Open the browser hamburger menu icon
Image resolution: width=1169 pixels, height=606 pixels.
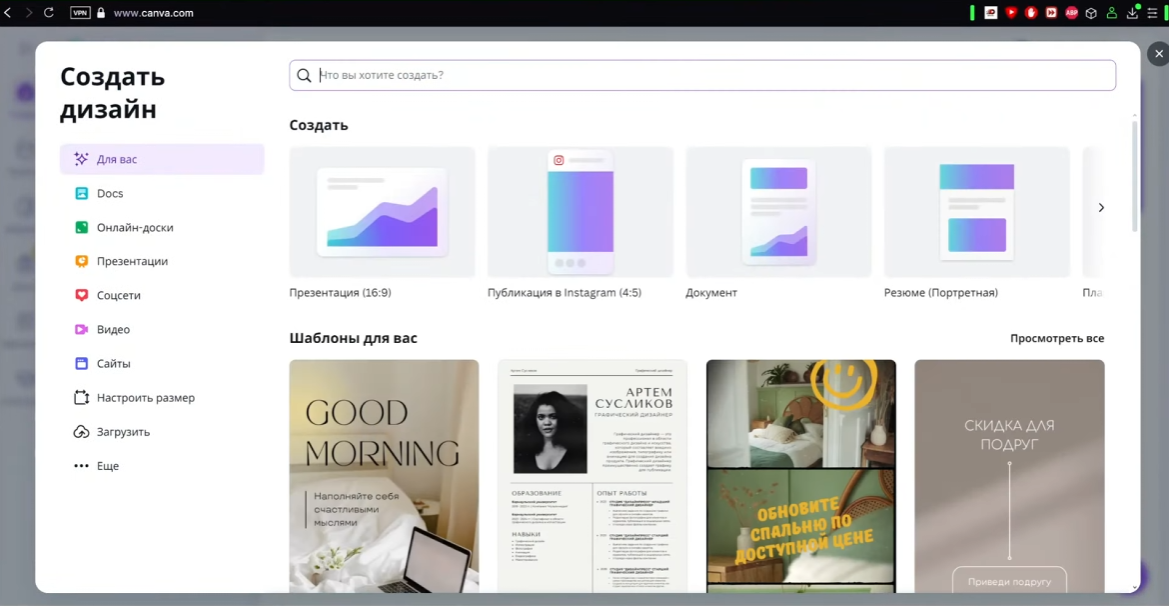1152,13
